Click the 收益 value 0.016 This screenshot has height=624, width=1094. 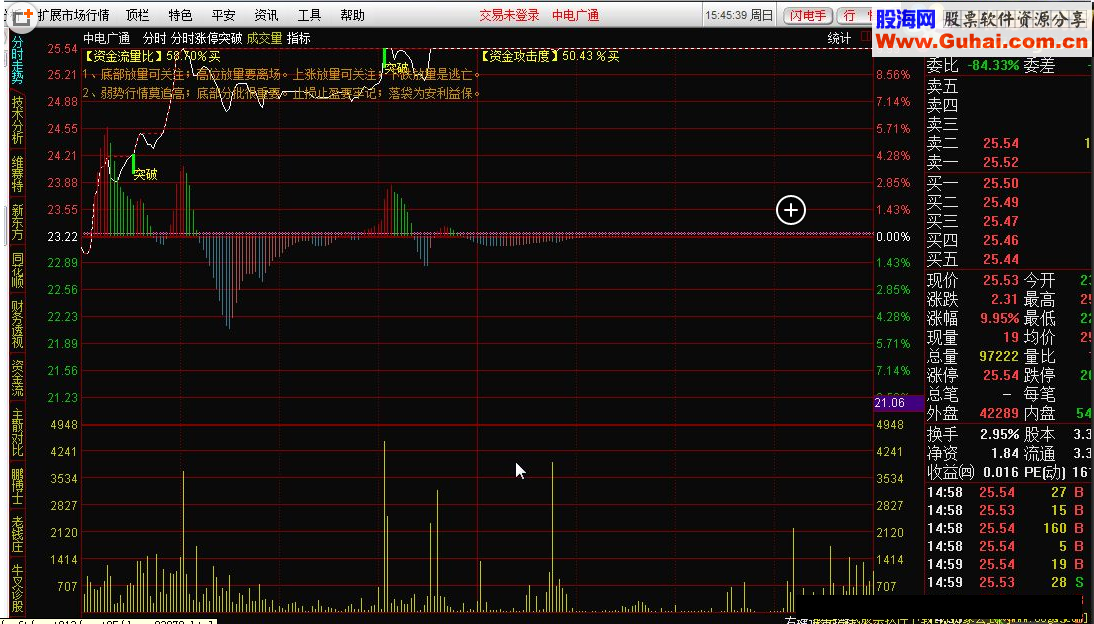pos(1001,473)
